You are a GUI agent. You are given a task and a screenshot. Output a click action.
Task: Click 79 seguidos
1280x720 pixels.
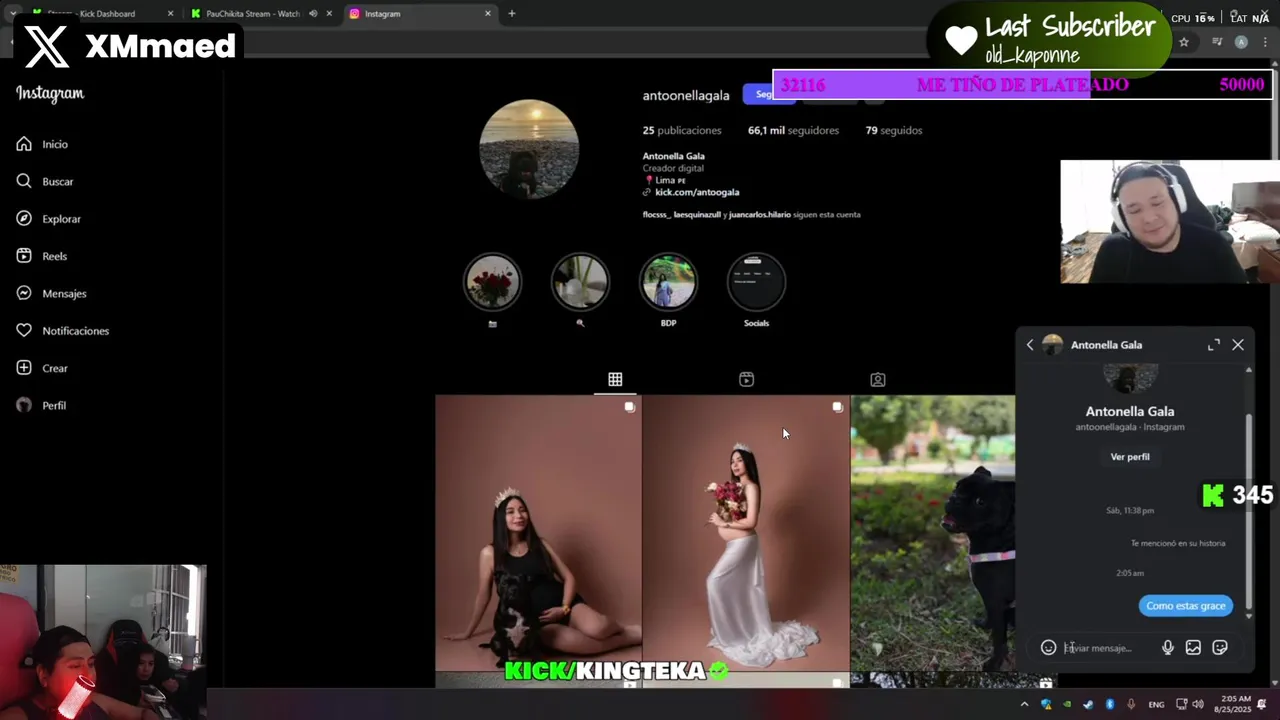pos(894,131)
